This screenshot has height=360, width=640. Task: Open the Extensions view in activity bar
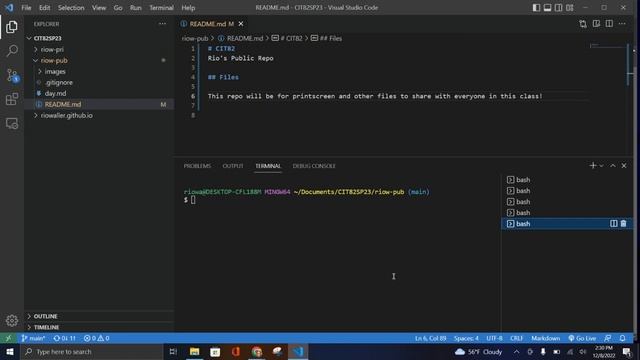pos(12,99)
